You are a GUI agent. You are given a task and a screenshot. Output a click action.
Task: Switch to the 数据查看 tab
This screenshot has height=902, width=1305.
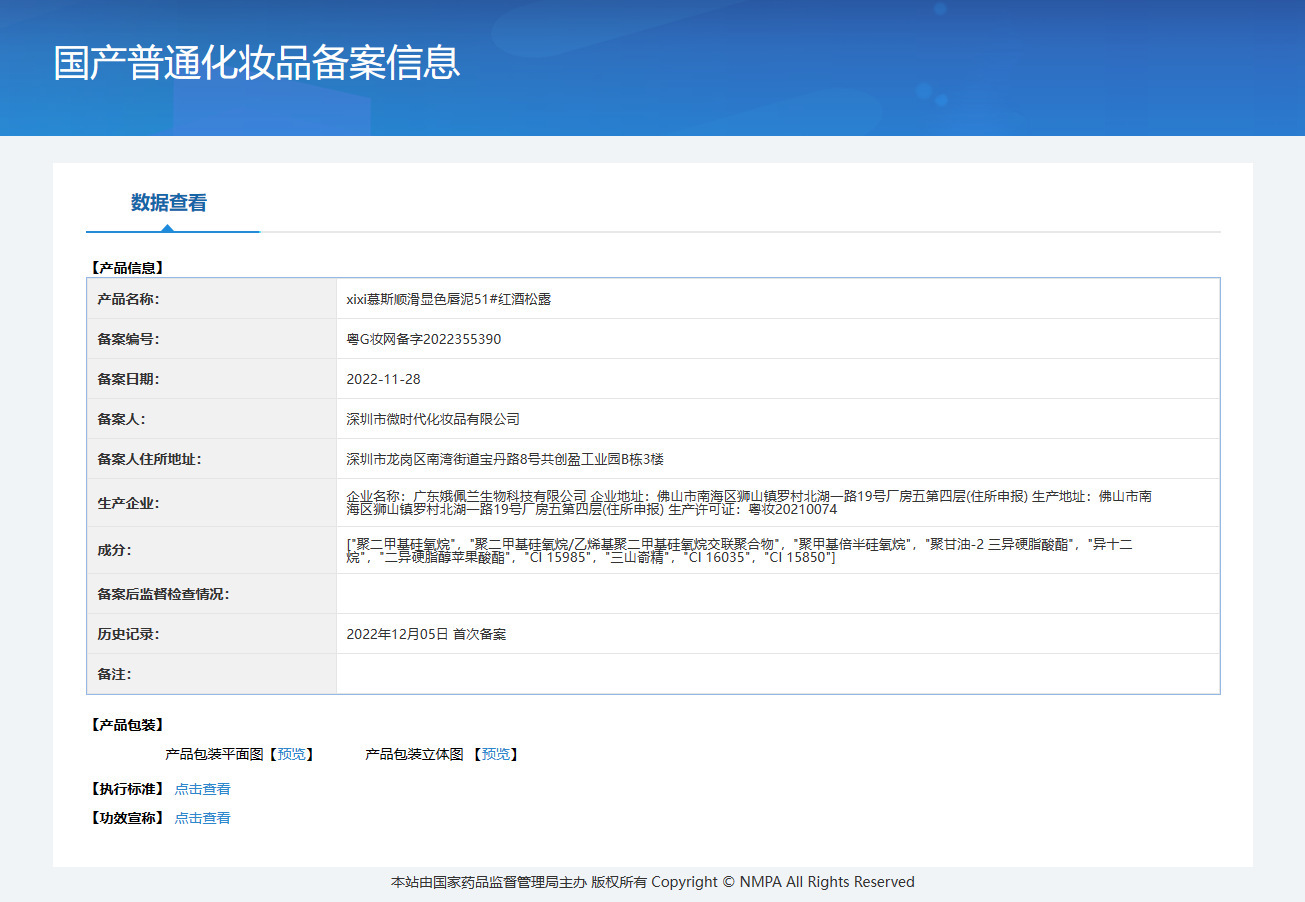(168, 203)
